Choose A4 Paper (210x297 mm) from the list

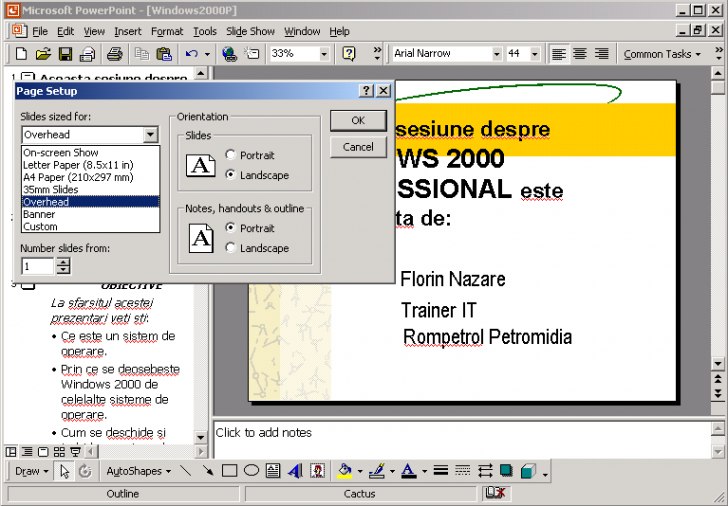click(x=91, y=177)
